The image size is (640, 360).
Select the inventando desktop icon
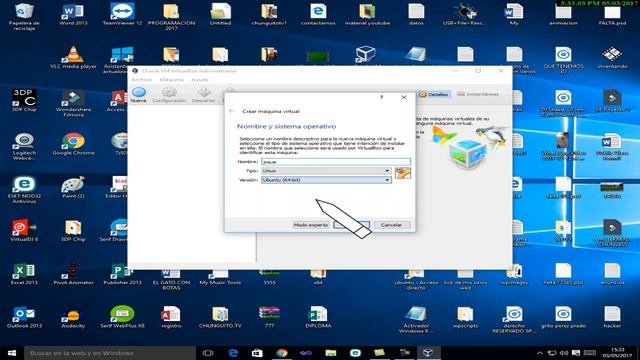click(x=612, y=58)
